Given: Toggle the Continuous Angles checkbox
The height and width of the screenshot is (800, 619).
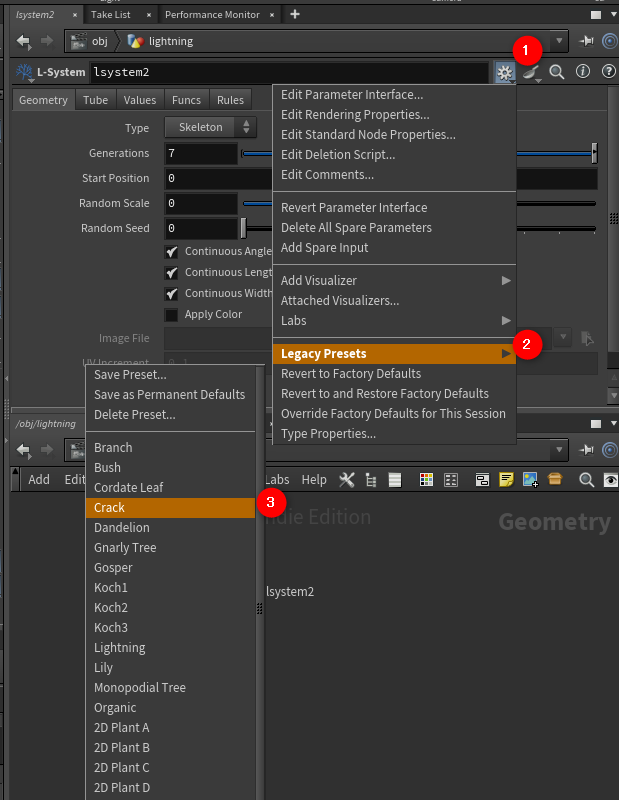Looking at the screenshot, I should (171, 252).
